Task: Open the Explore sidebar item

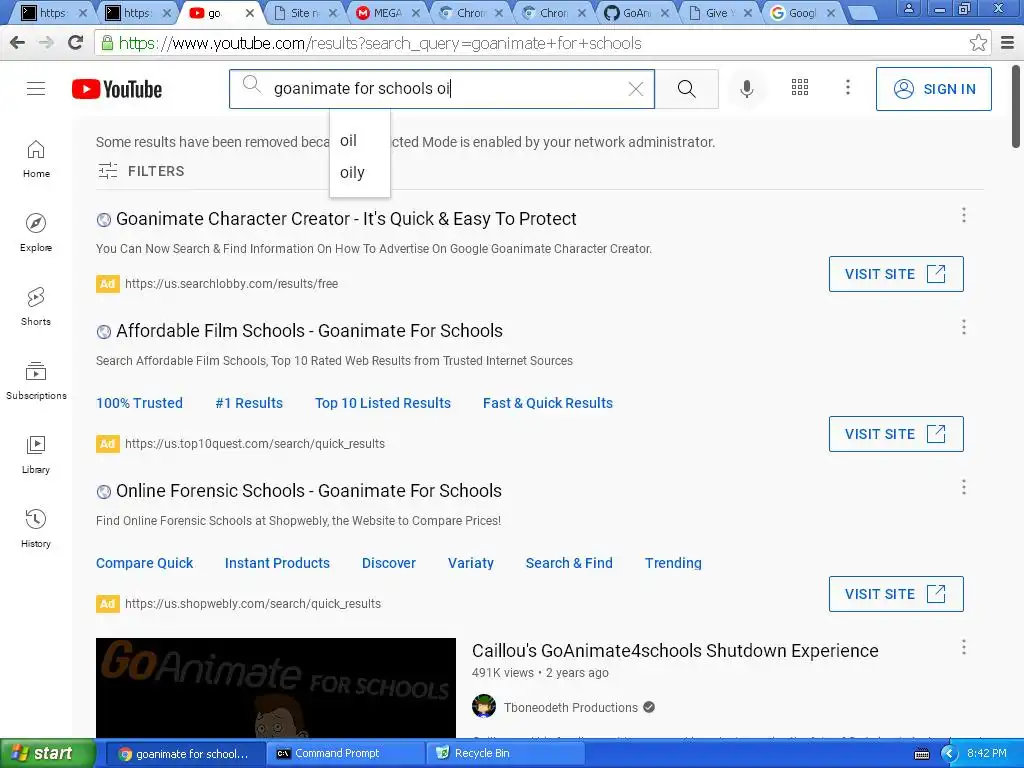Action: pos(36,233)
